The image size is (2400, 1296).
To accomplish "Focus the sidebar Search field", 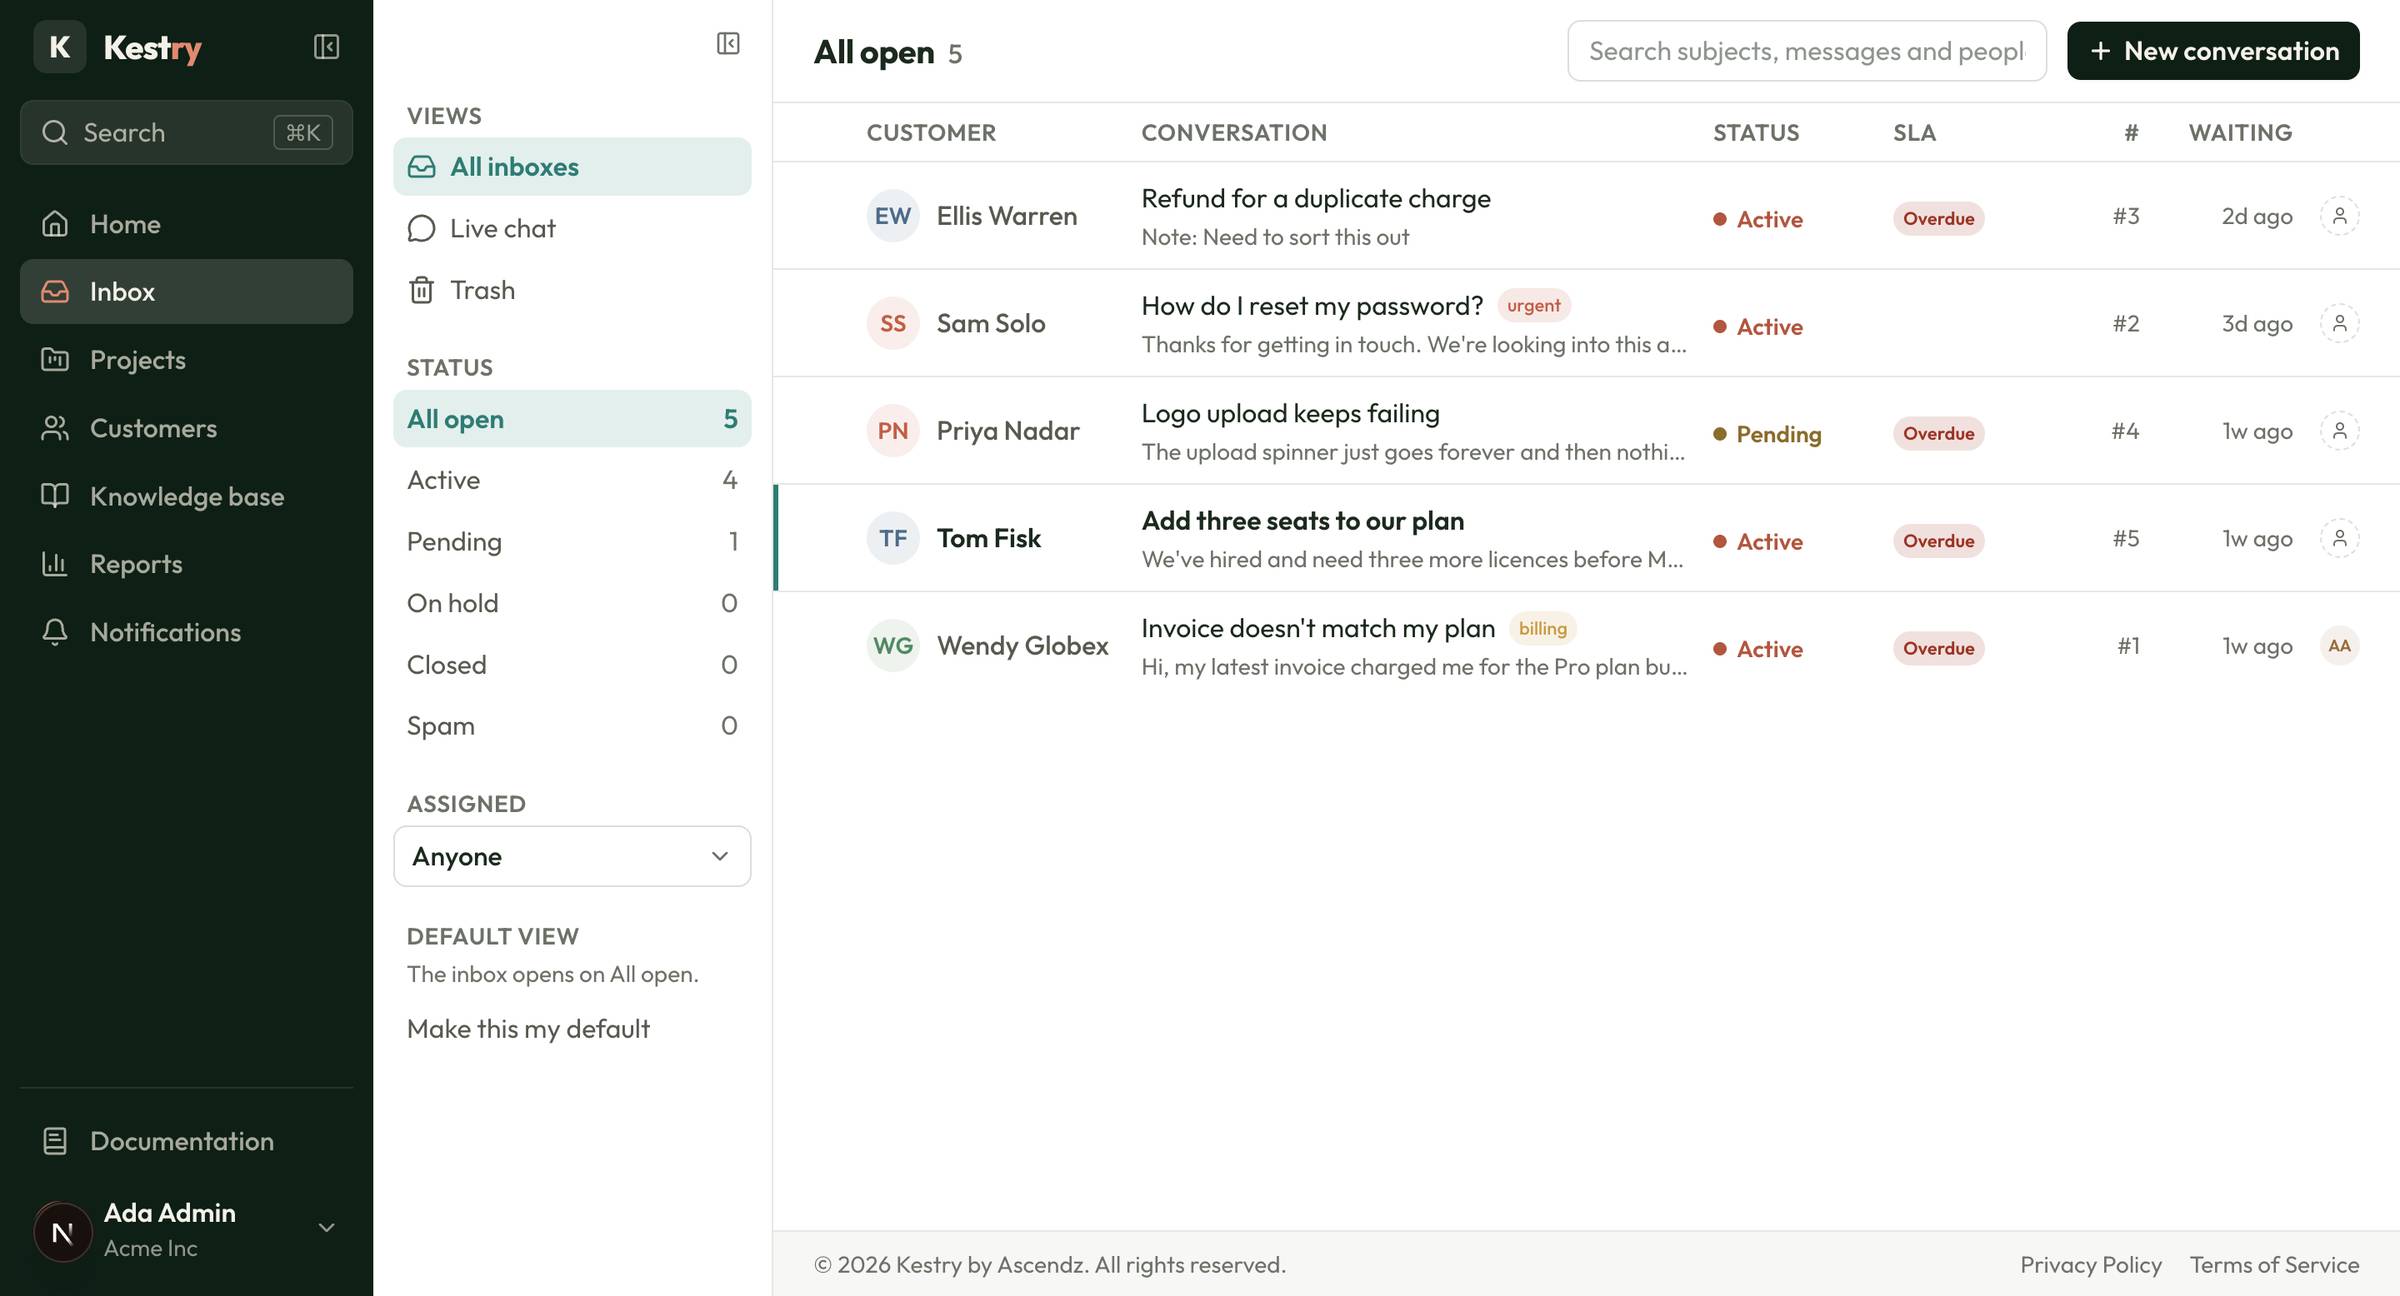I will tap(186, 132).
